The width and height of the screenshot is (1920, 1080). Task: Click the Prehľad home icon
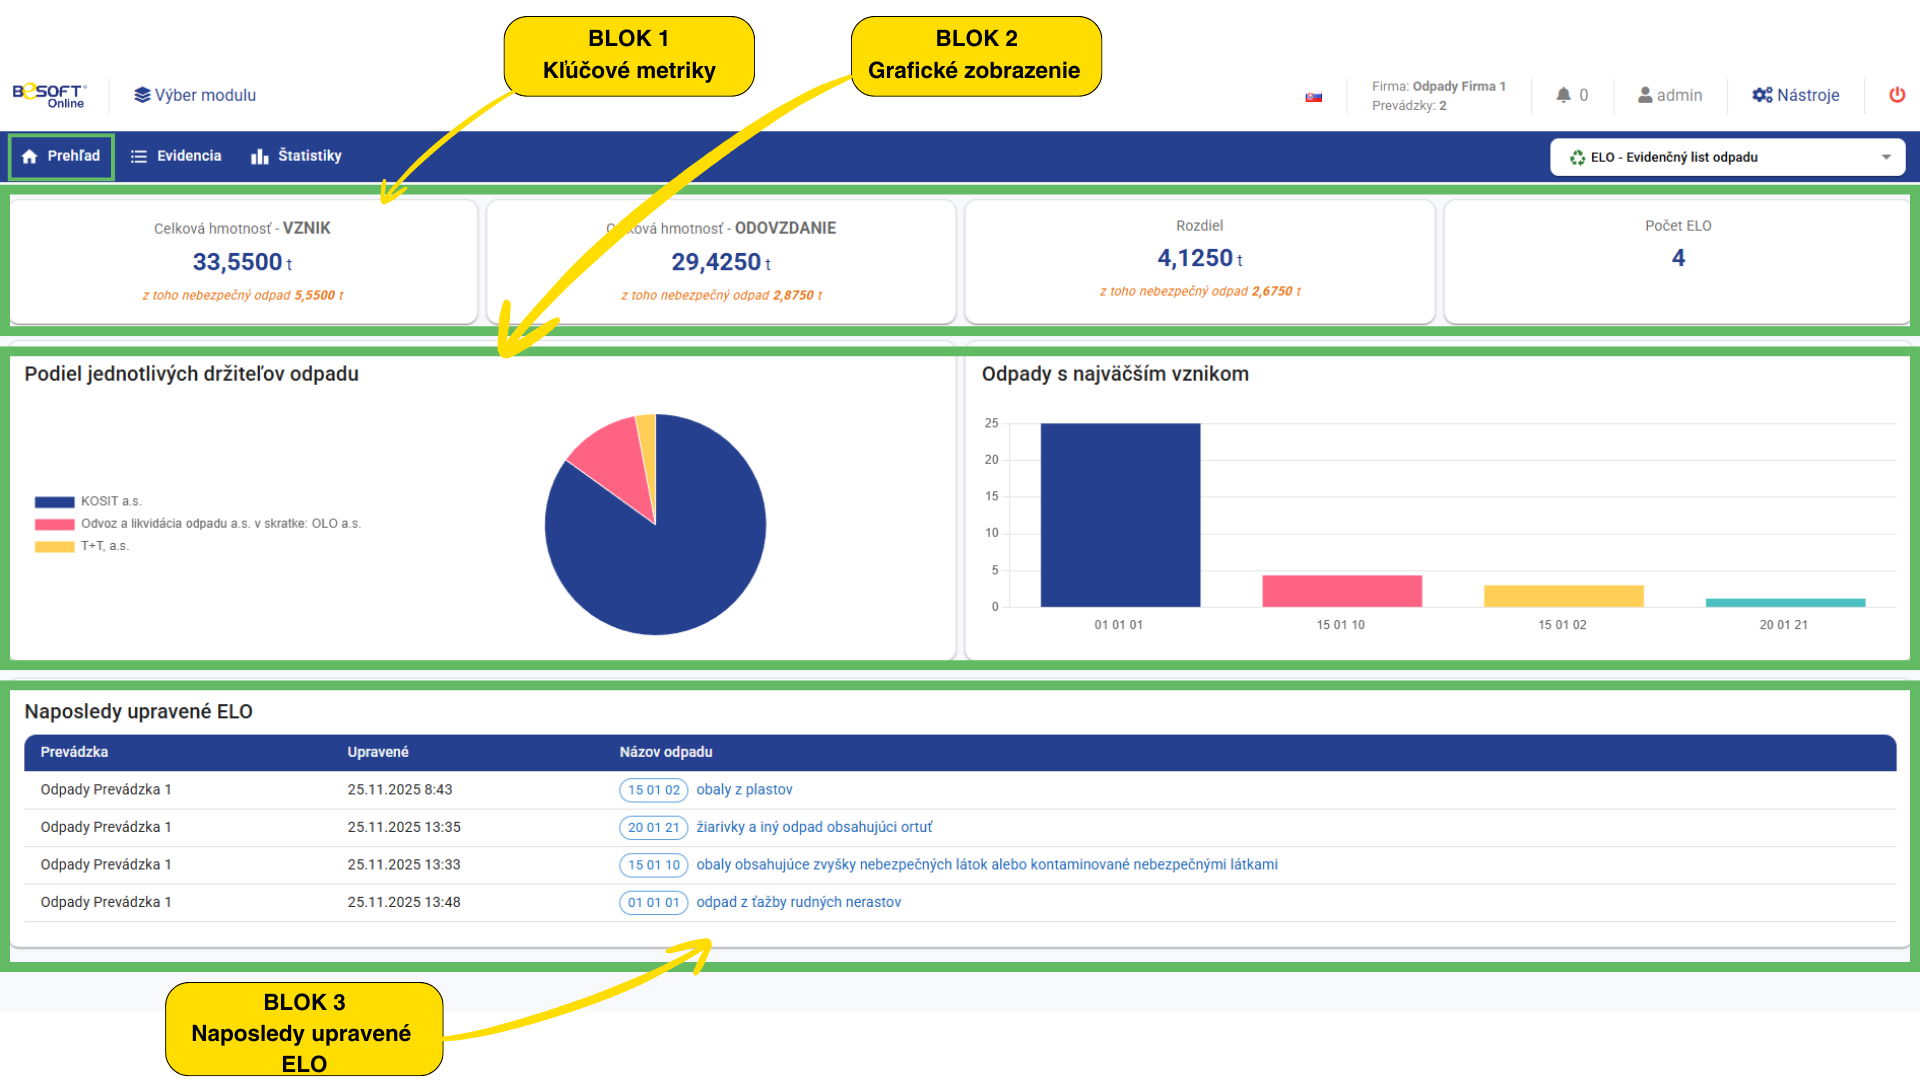(x=30, y=156)
